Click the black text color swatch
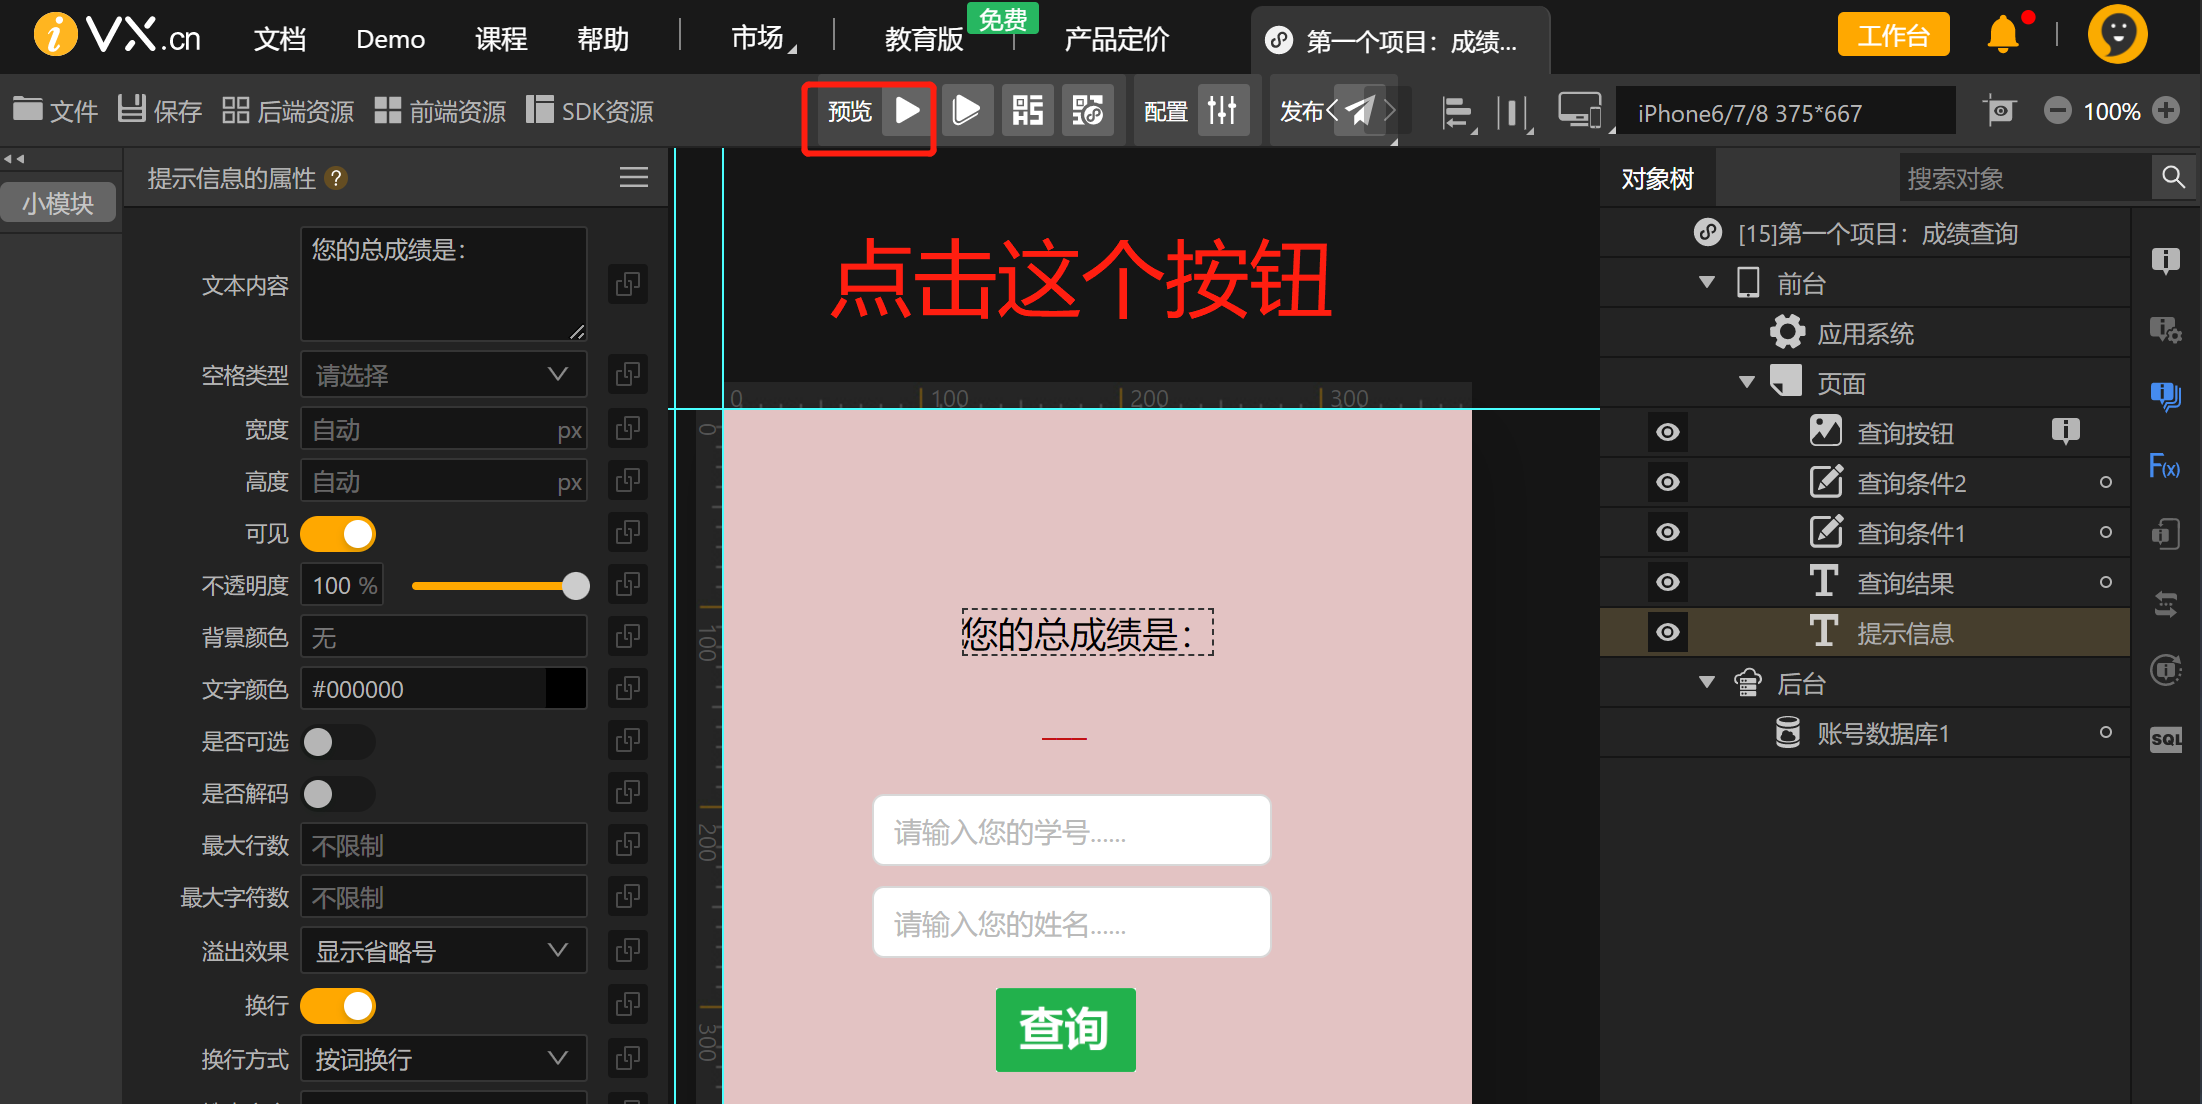This screenshot has height=1104, width=2202. tap(565, 689)
